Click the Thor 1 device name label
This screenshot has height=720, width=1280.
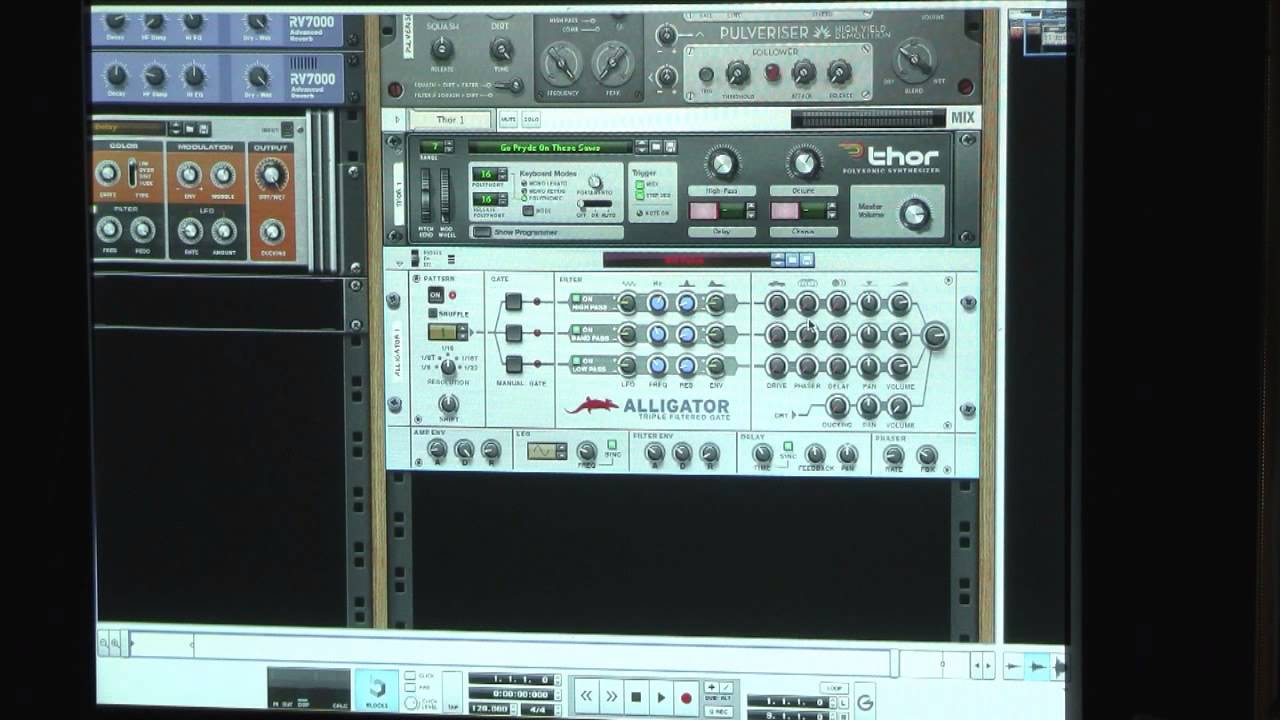point(450,120)
